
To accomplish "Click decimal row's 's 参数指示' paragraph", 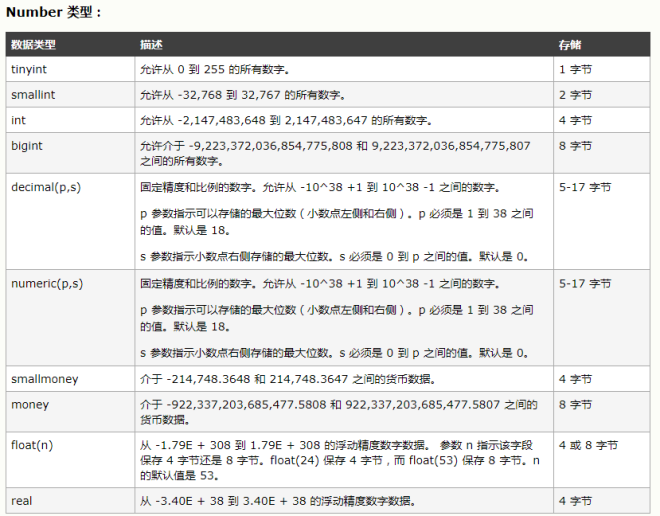I will tap(334, 256).
